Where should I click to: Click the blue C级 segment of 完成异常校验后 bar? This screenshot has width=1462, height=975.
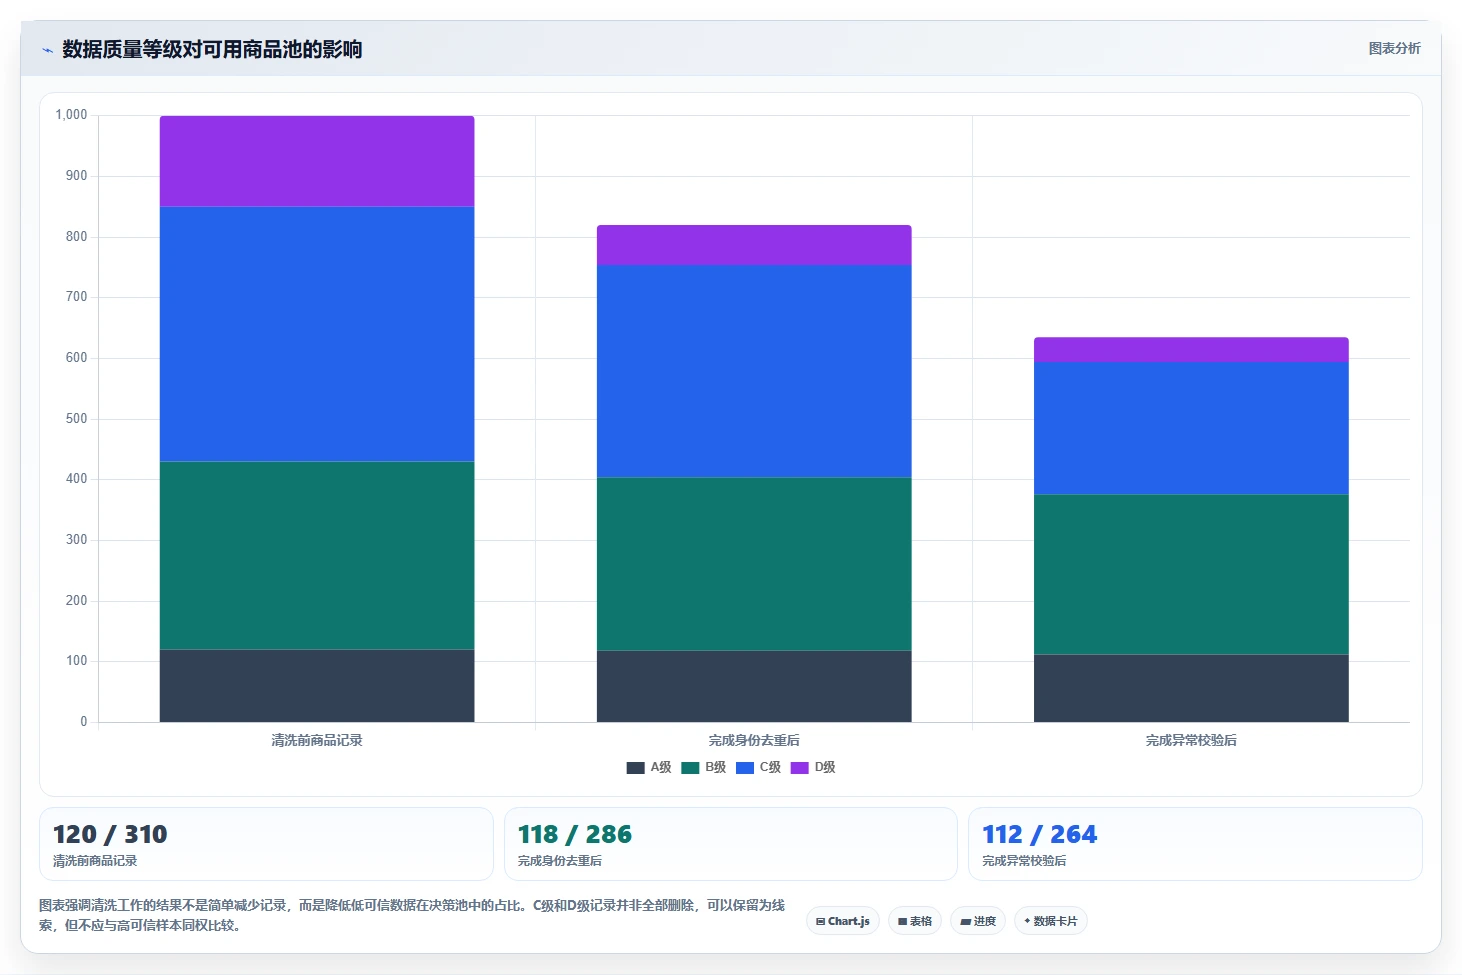1191,428
